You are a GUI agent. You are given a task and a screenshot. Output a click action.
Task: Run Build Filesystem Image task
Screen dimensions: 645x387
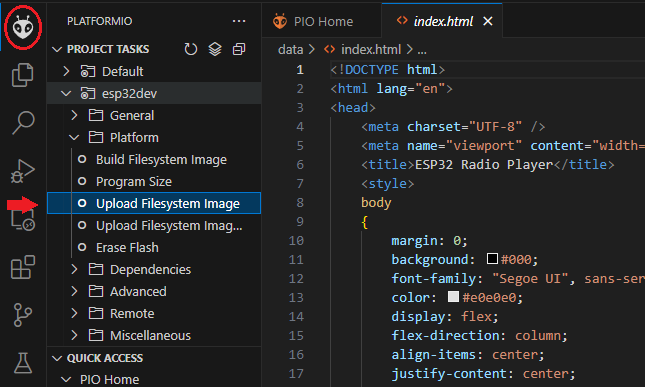[154, 160]
